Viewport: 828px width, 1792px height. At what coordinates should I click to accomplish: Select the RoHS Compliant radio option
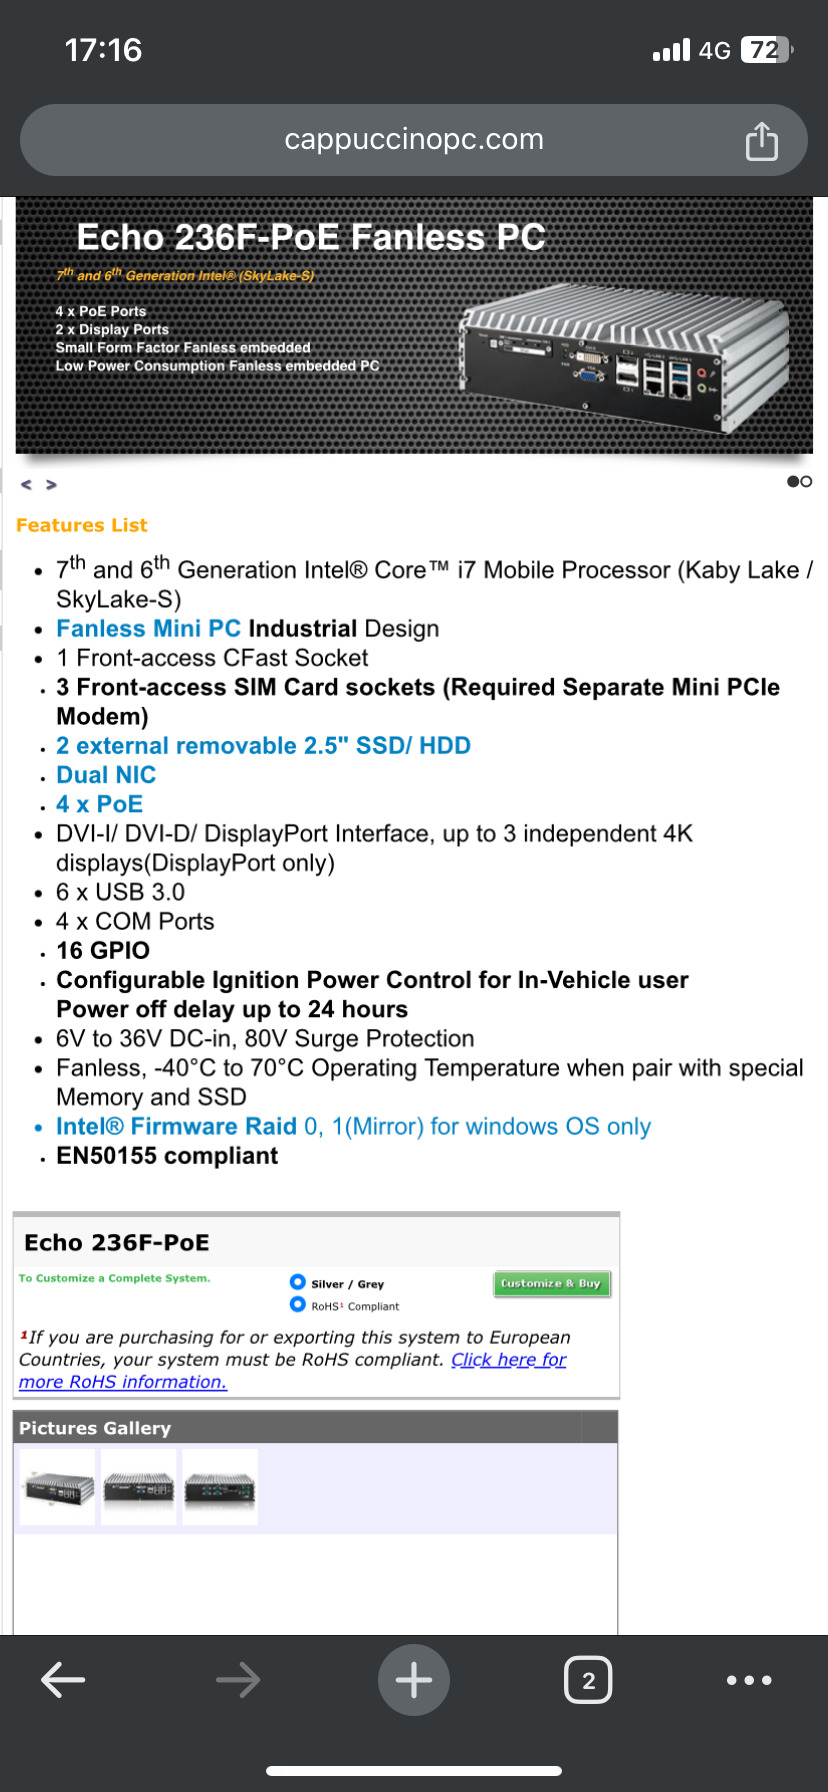tap(298, 1305)
